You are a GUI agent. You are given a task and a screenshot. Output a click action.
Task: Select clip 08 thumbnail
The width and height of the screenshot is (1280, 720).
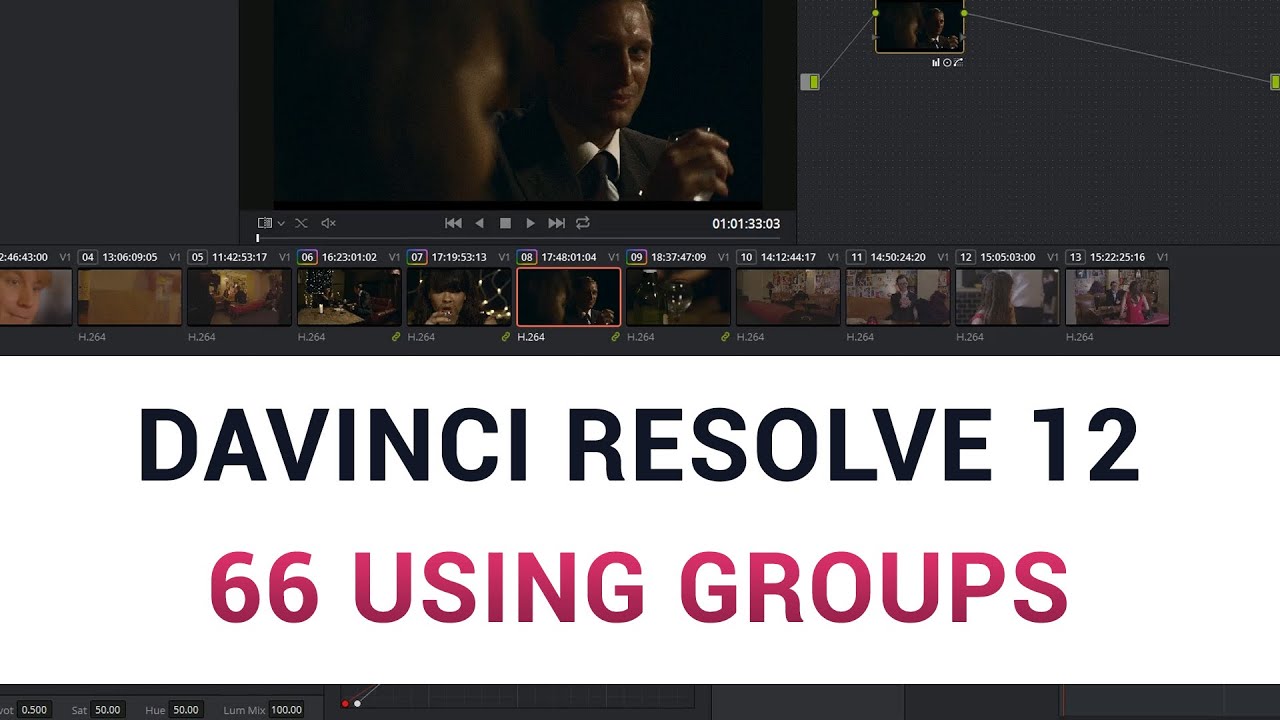pos(569,297)
